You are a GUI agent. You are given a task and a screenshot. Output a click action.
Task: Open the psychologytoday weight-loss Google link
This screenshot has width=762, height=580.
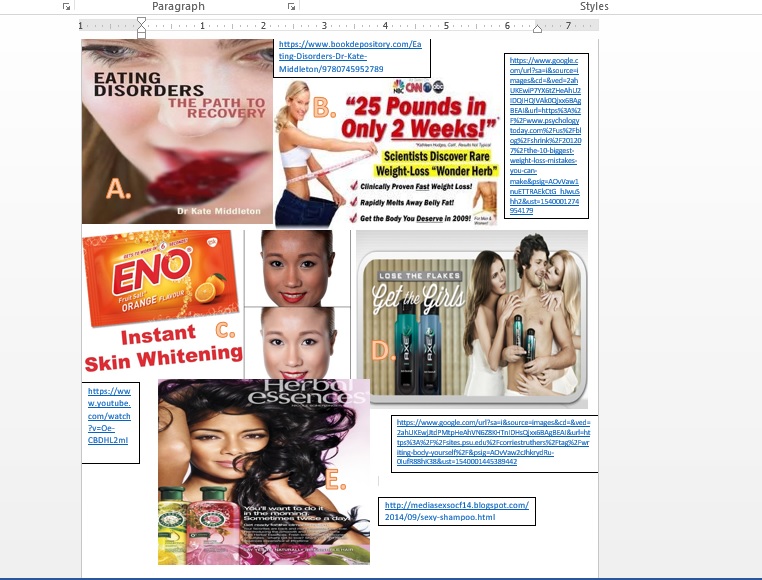point(545,135)
